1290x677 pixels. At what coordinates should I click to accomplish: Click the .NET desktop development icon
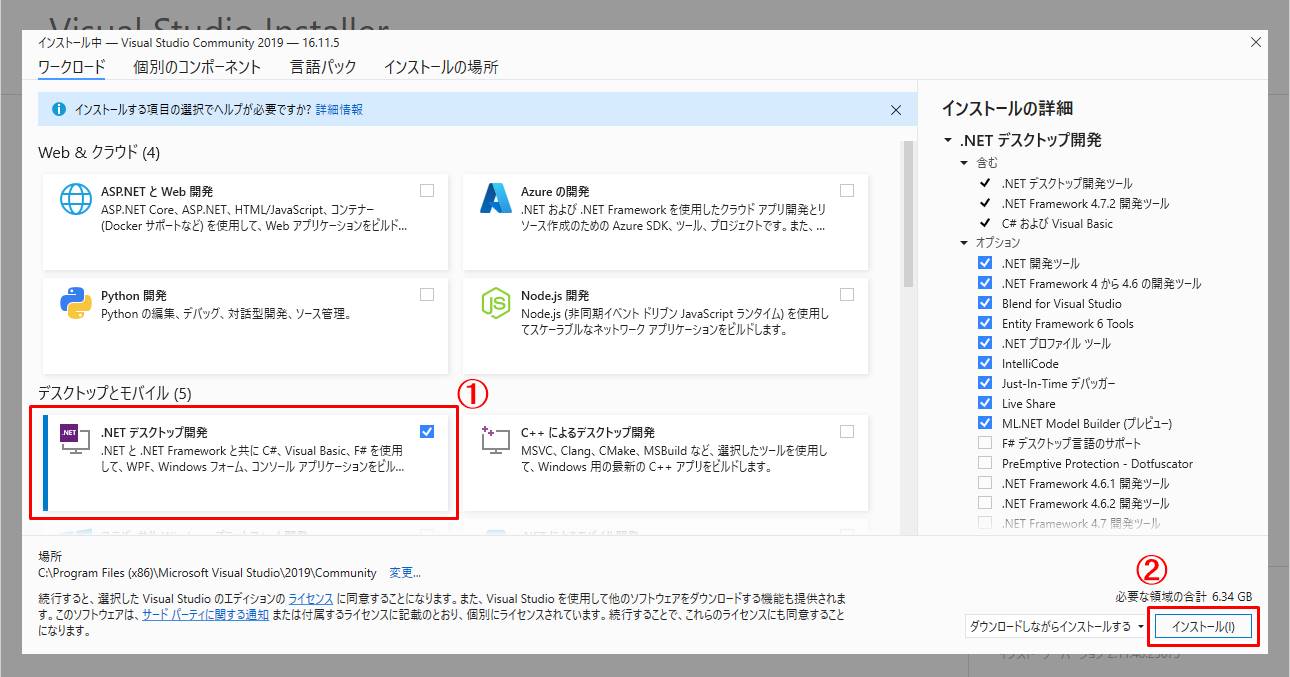click(x=76, y=437)
